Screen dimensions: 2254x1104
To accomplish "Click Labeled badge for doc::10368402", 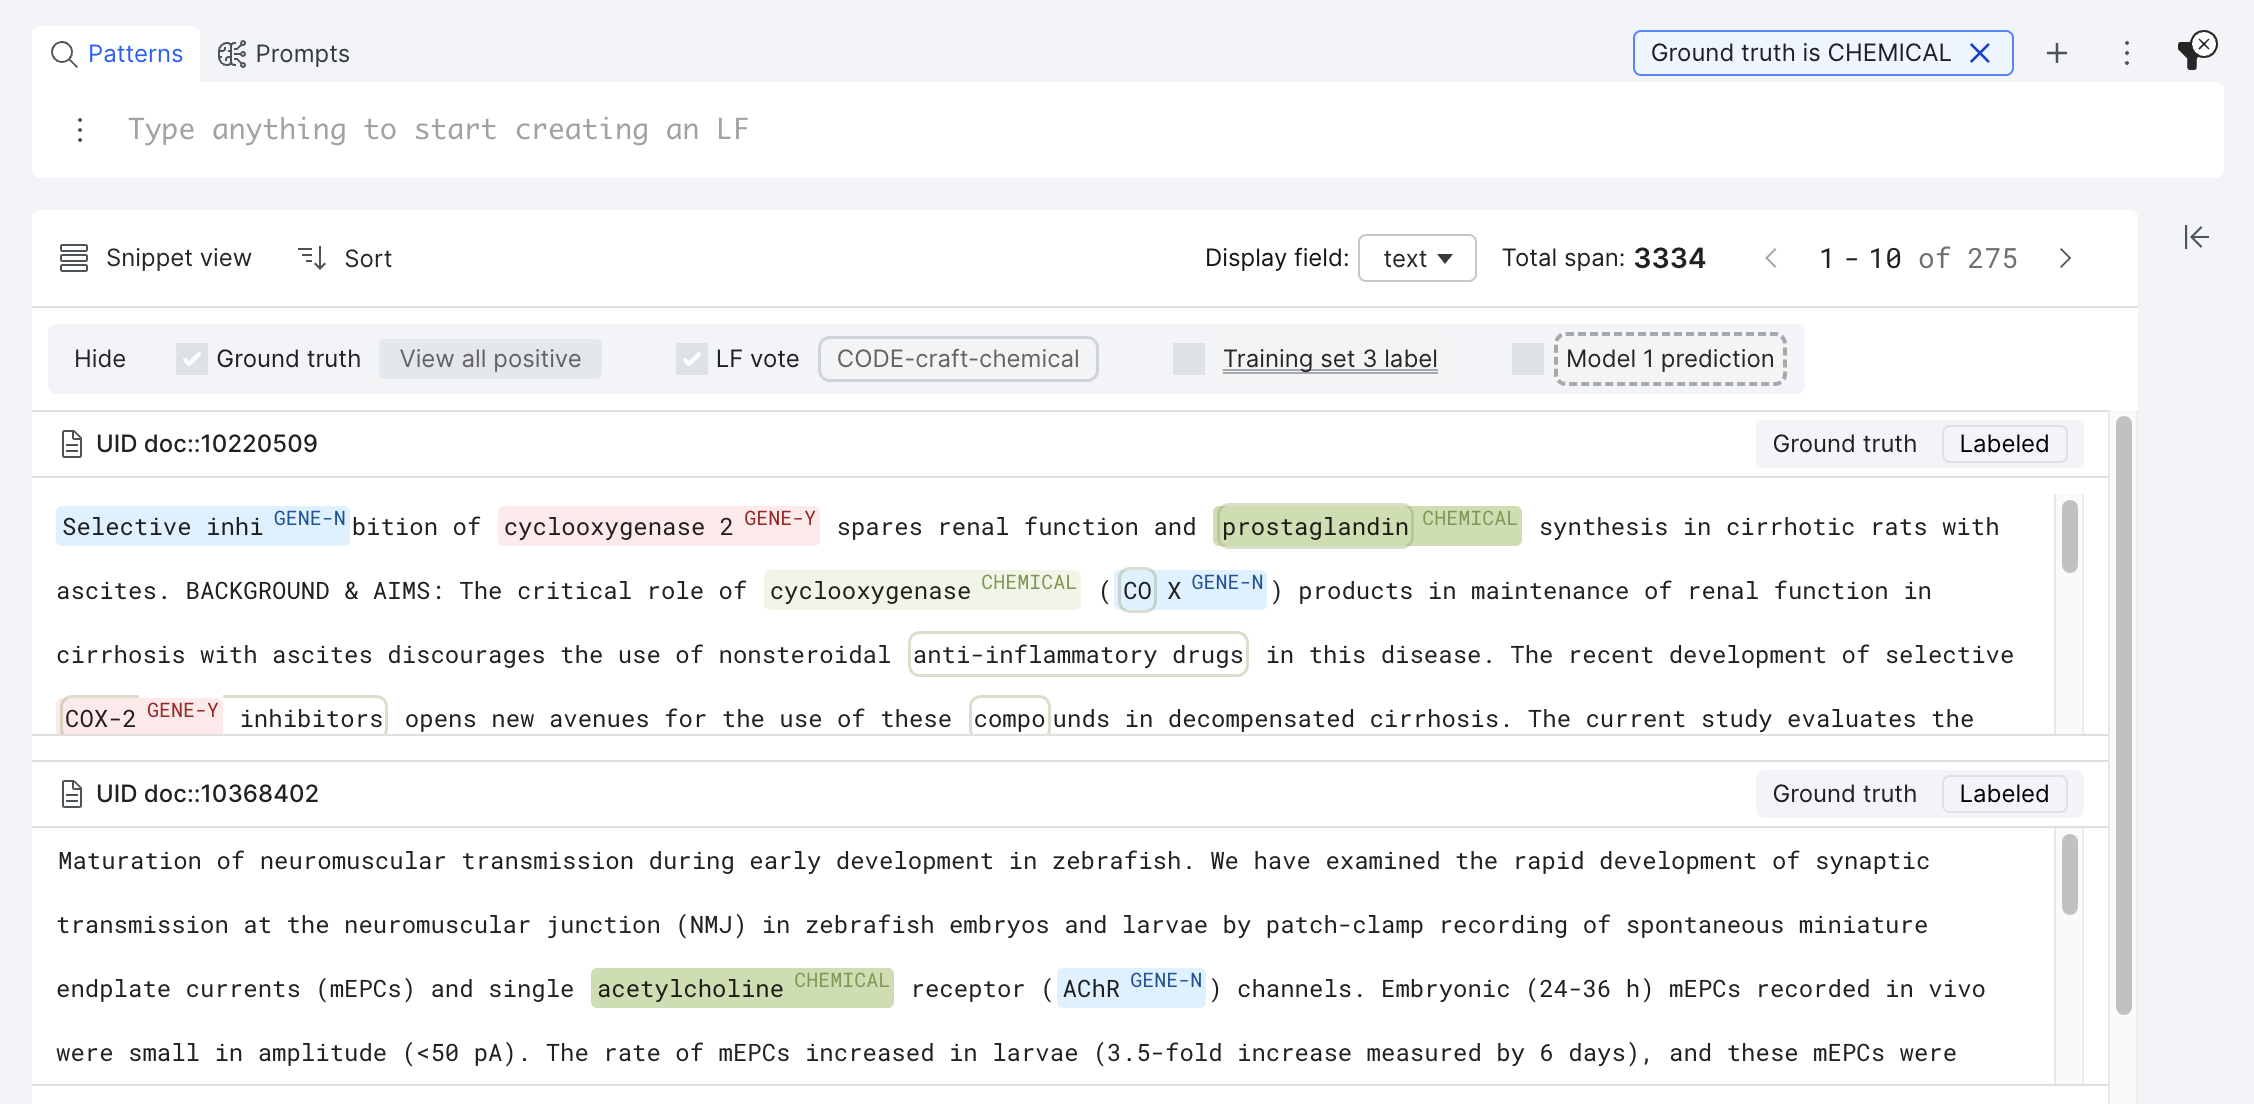I will click(x=2004, y=794).
